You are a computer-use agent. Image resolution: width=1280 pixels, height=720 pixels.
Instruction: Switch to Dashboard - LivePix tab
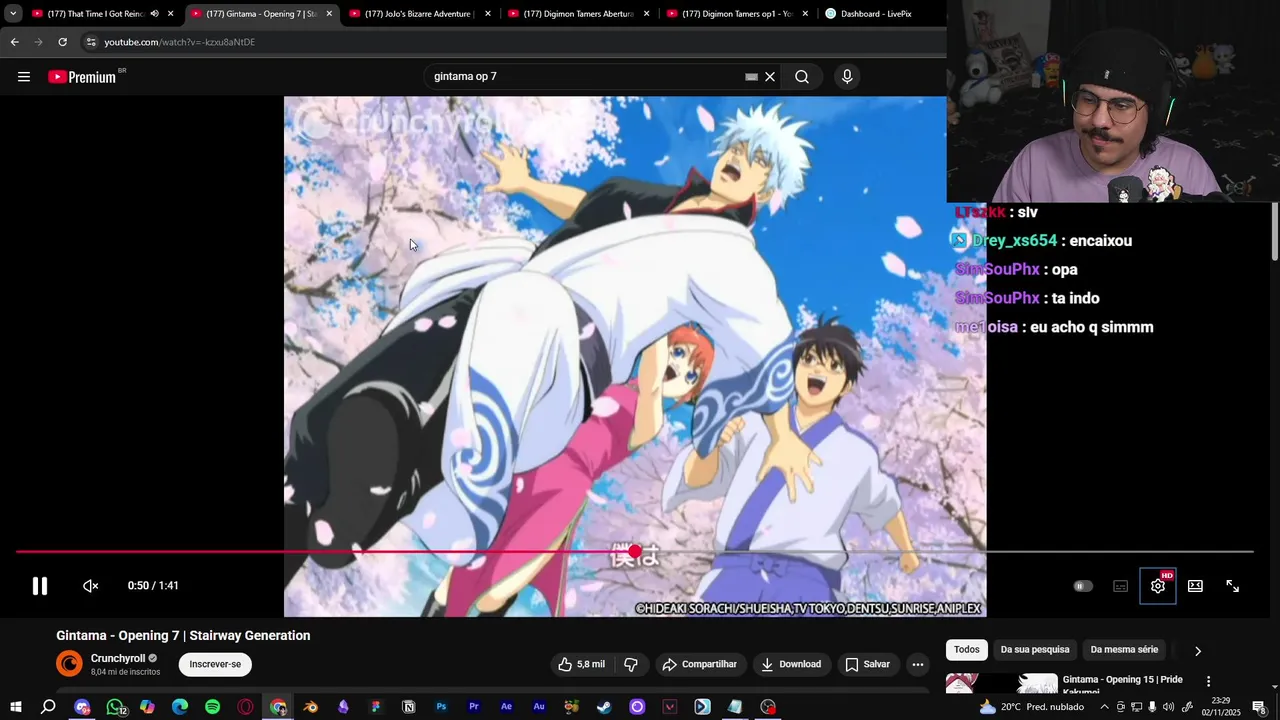(876, 14)
